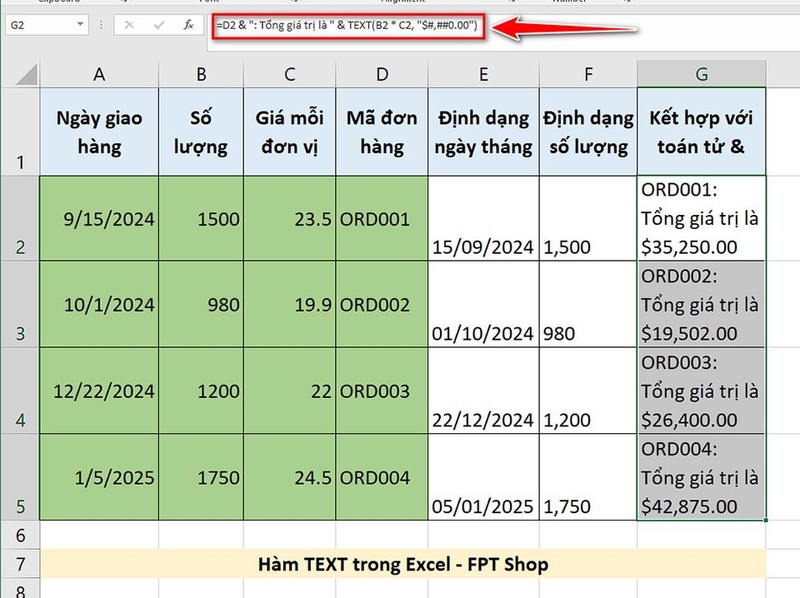Select unit price cell 19.9
Viewport: 800px width, 598px height.
[289, 305]
